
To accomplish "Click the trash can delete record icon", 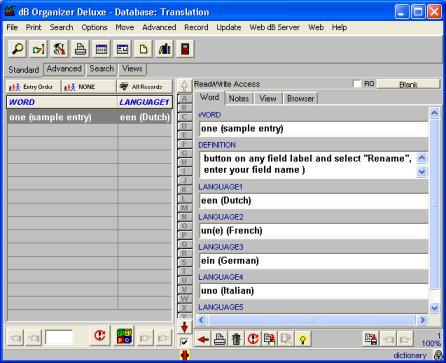I will 236,339.
